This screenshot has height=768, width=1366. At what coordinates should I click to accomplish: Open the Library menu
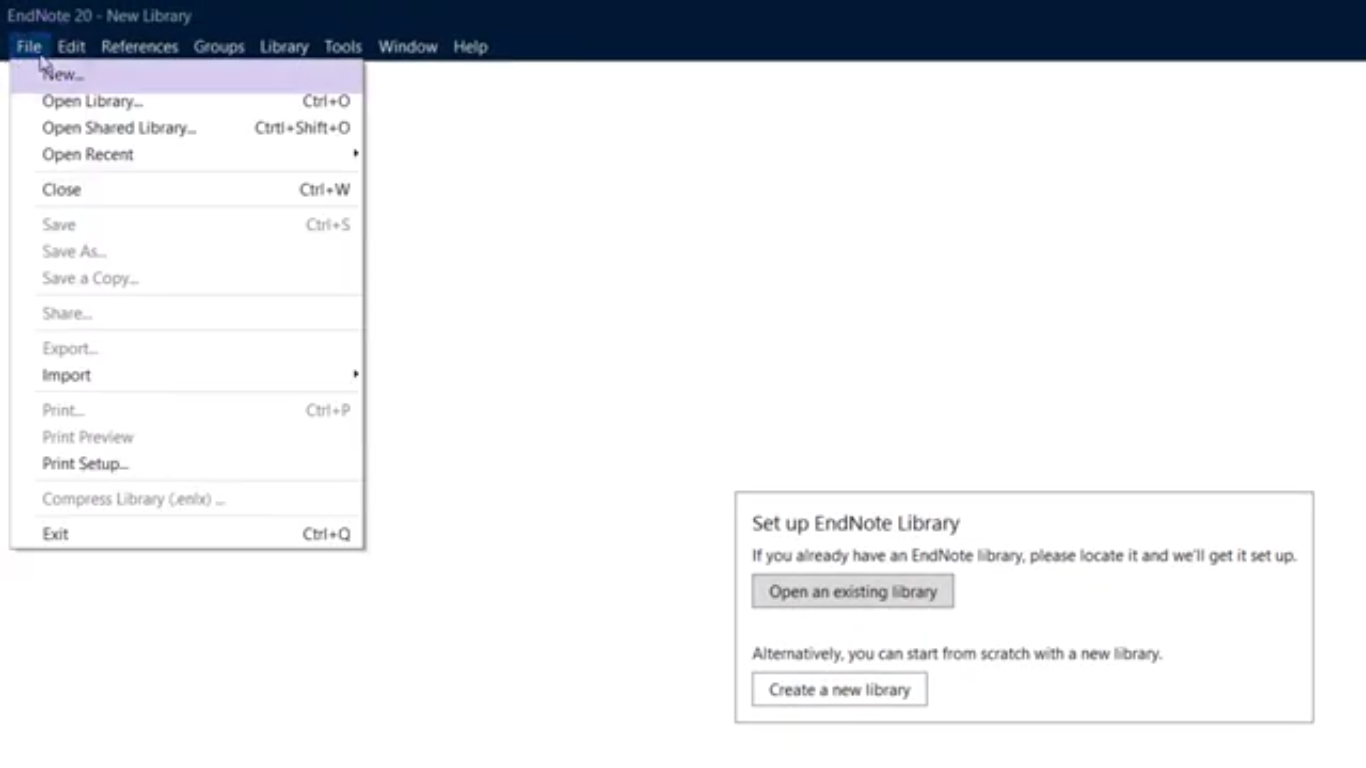284,47
